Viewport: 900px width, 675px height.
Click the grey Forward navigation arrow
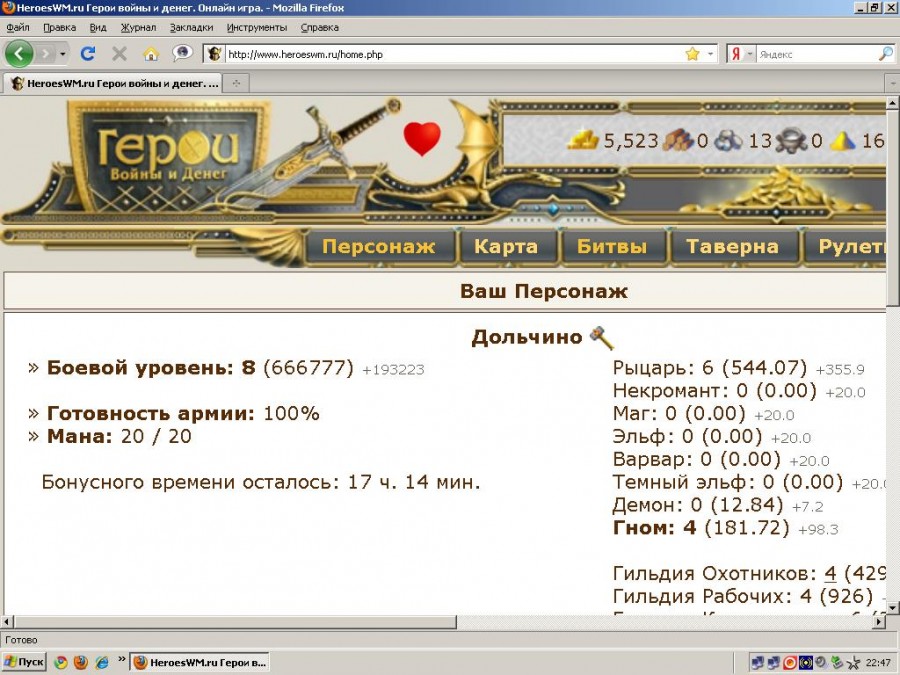[46, 54]
